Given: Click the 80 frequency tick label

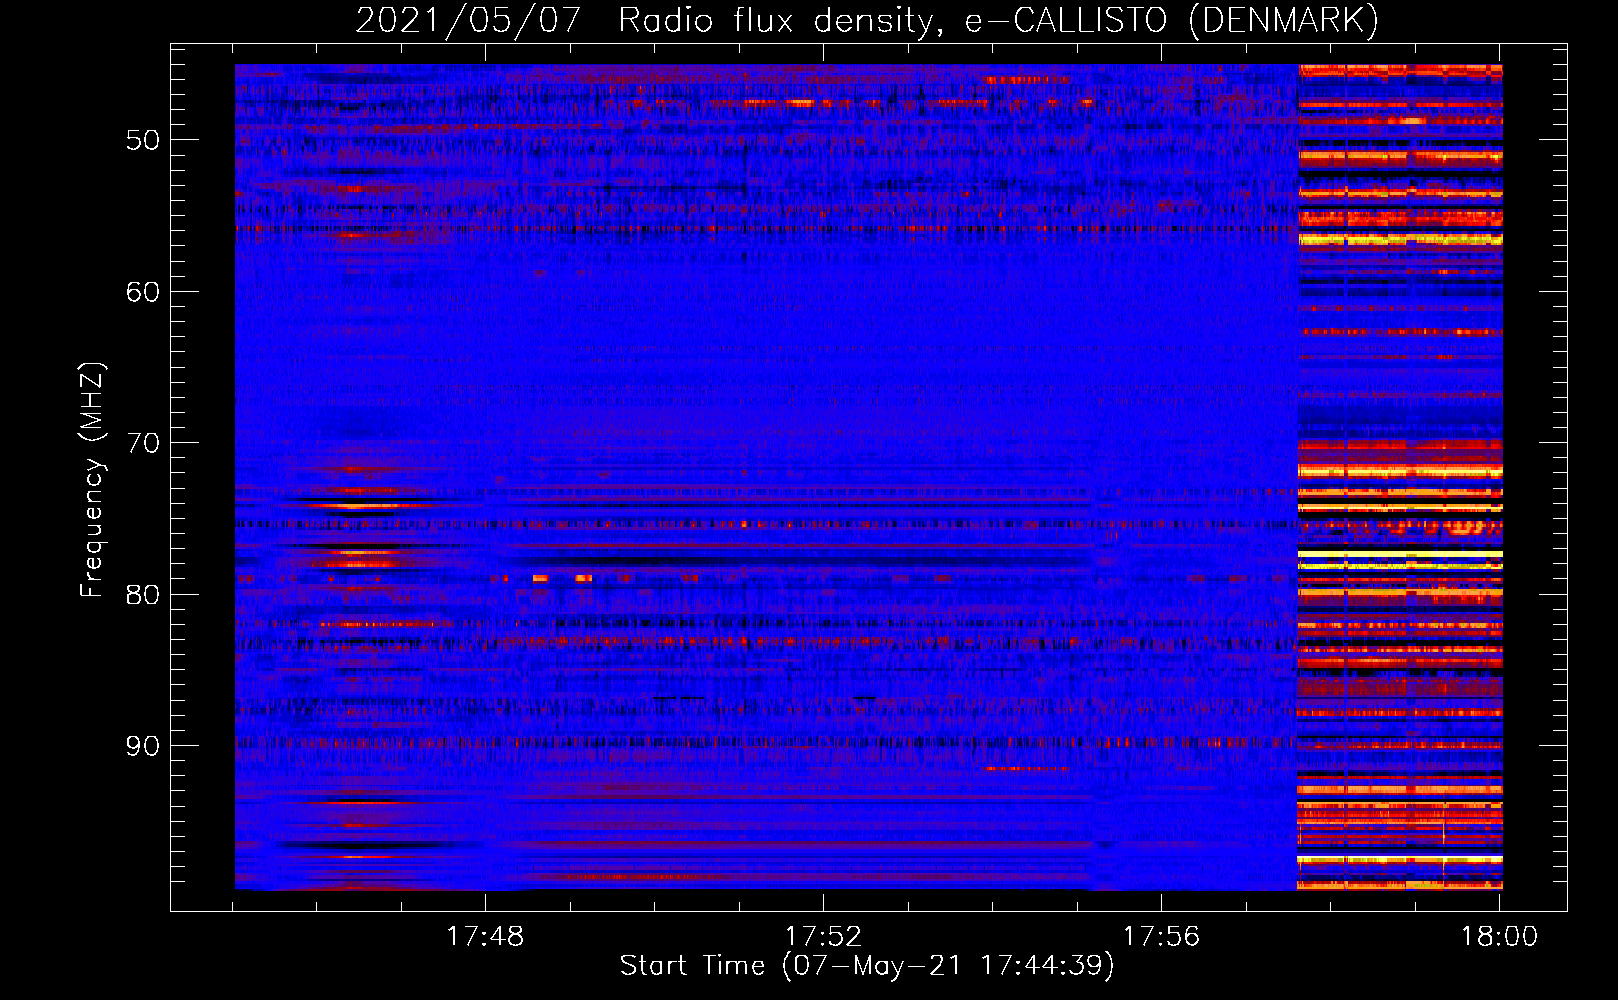Looking at the screenshot, I should [143, 595].
